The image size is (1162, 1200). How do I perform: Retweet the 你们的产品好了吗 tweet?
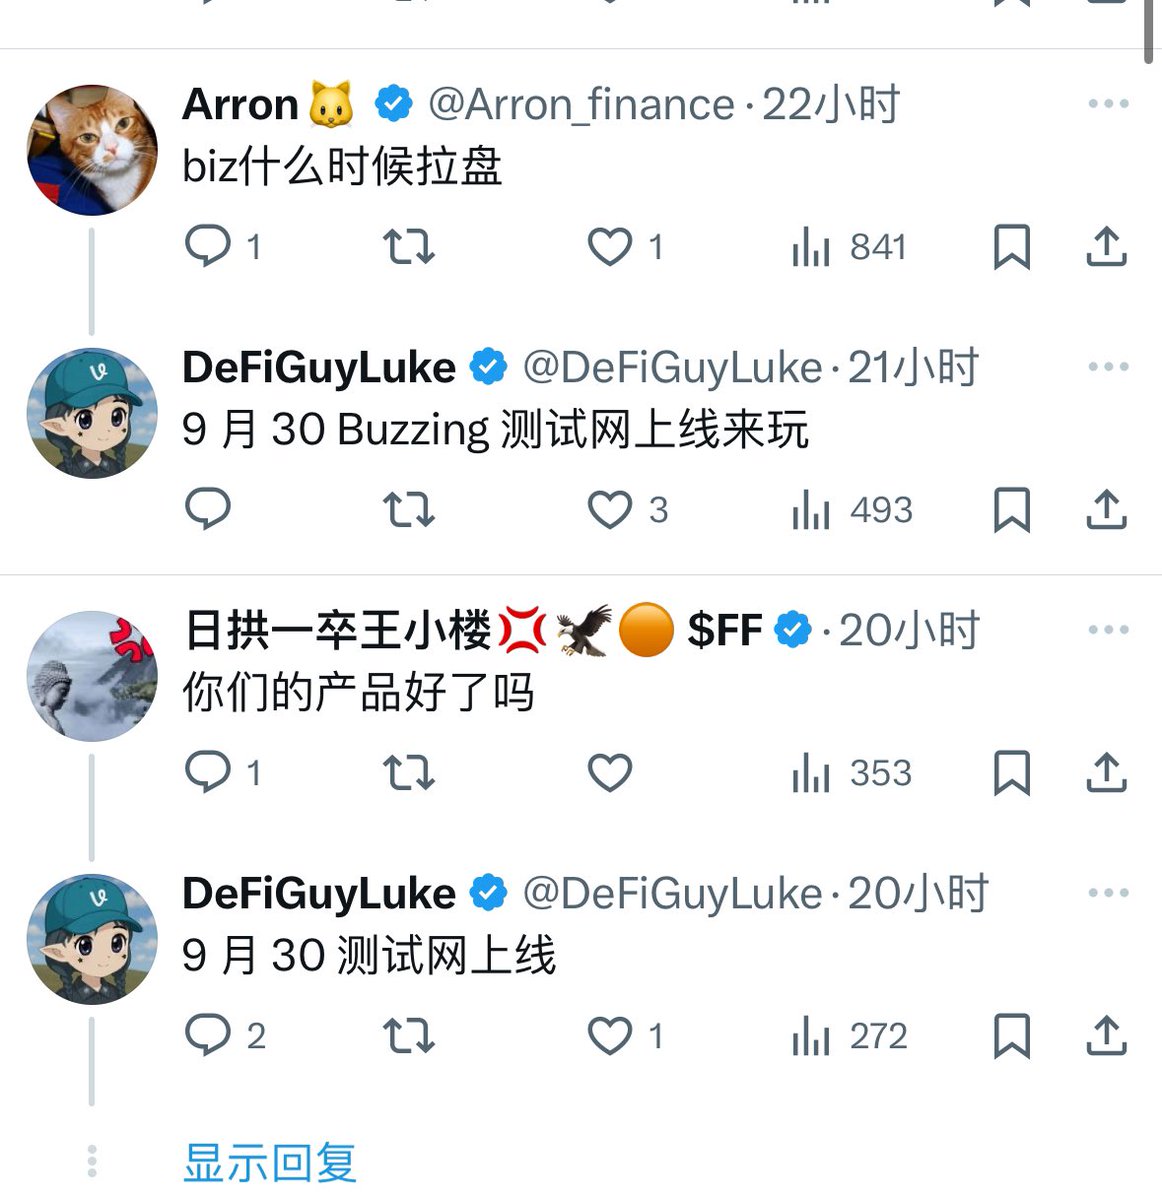click(x=409, y=773)
